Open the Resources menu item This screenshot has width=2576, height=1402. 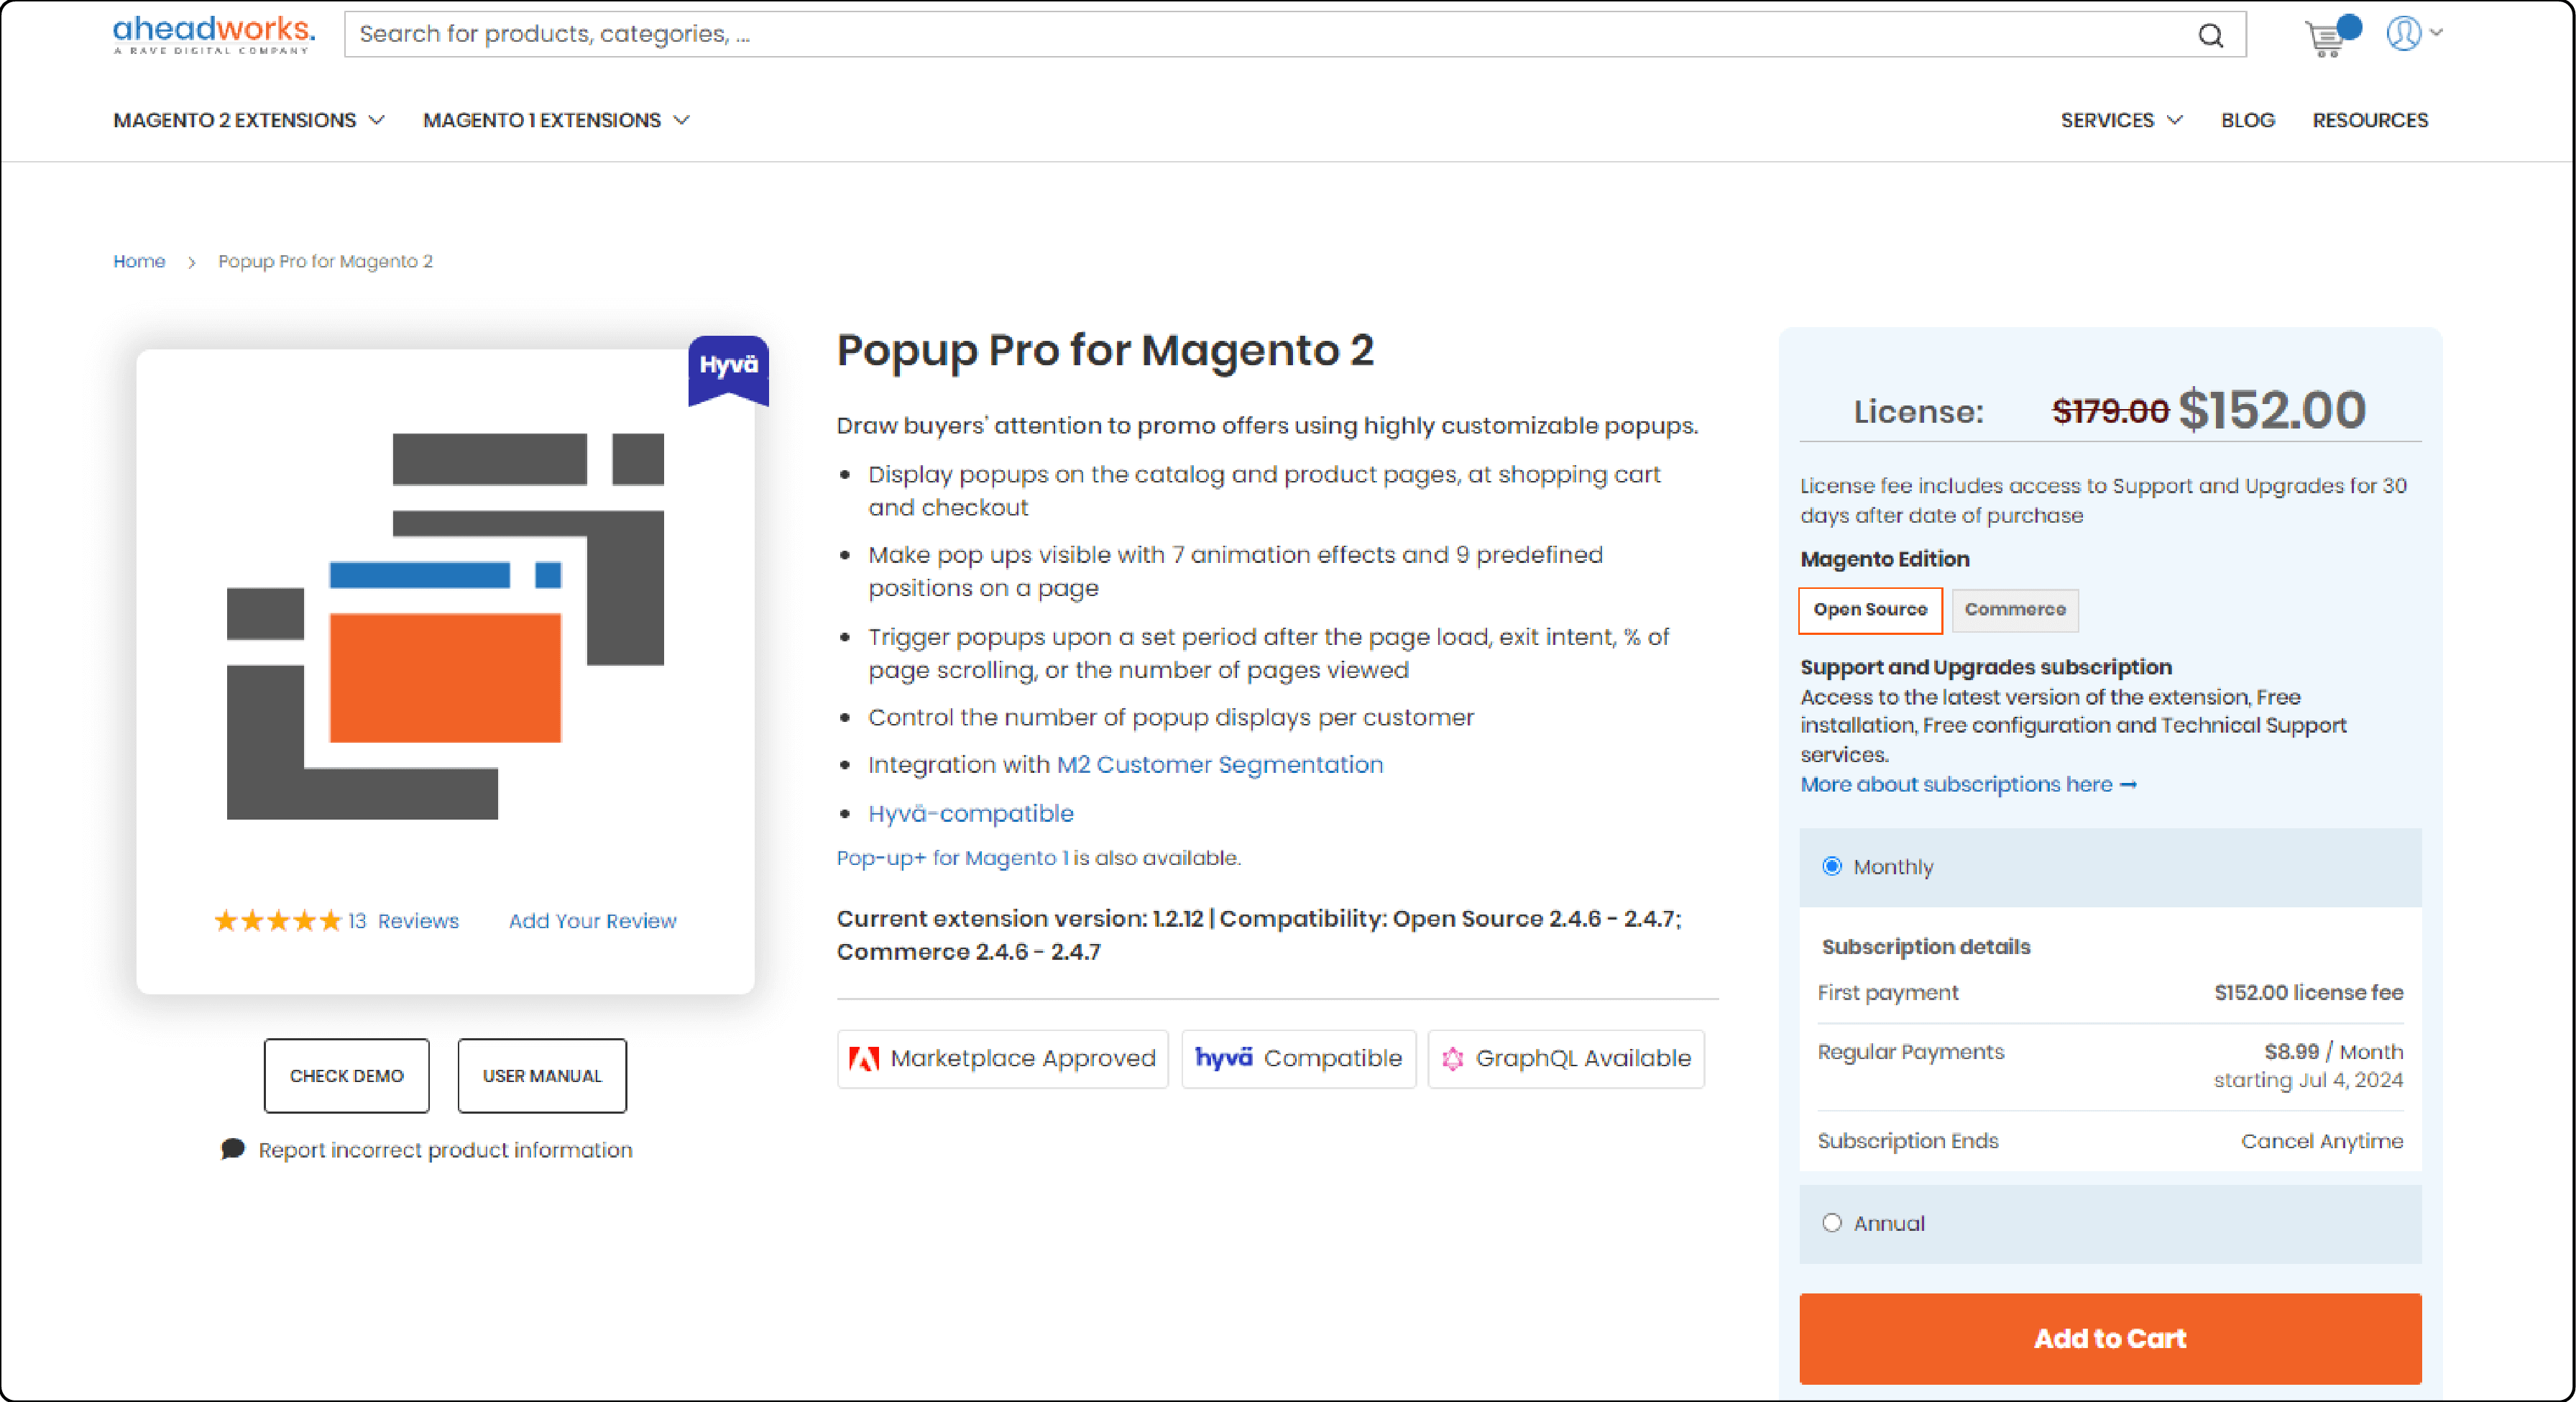(x=2370, y=120)
